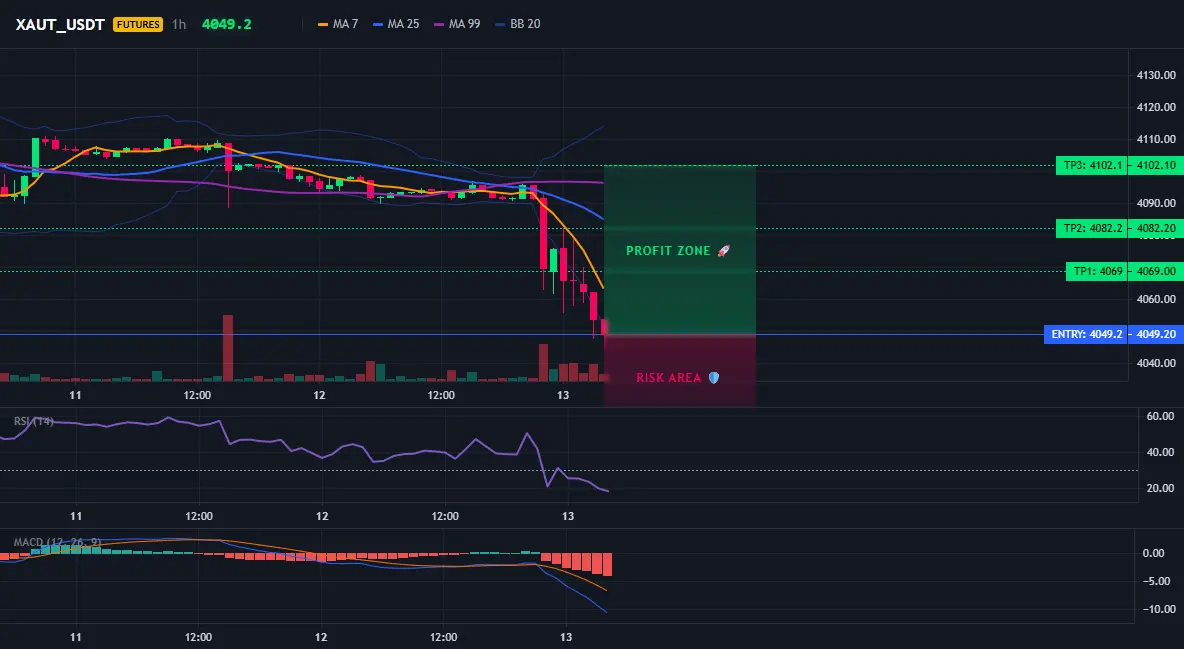Image resolution: width=1184 pixels, height=649 pixels.
Task: Click the MA 25 legend entry
Action: click(396, 24)
